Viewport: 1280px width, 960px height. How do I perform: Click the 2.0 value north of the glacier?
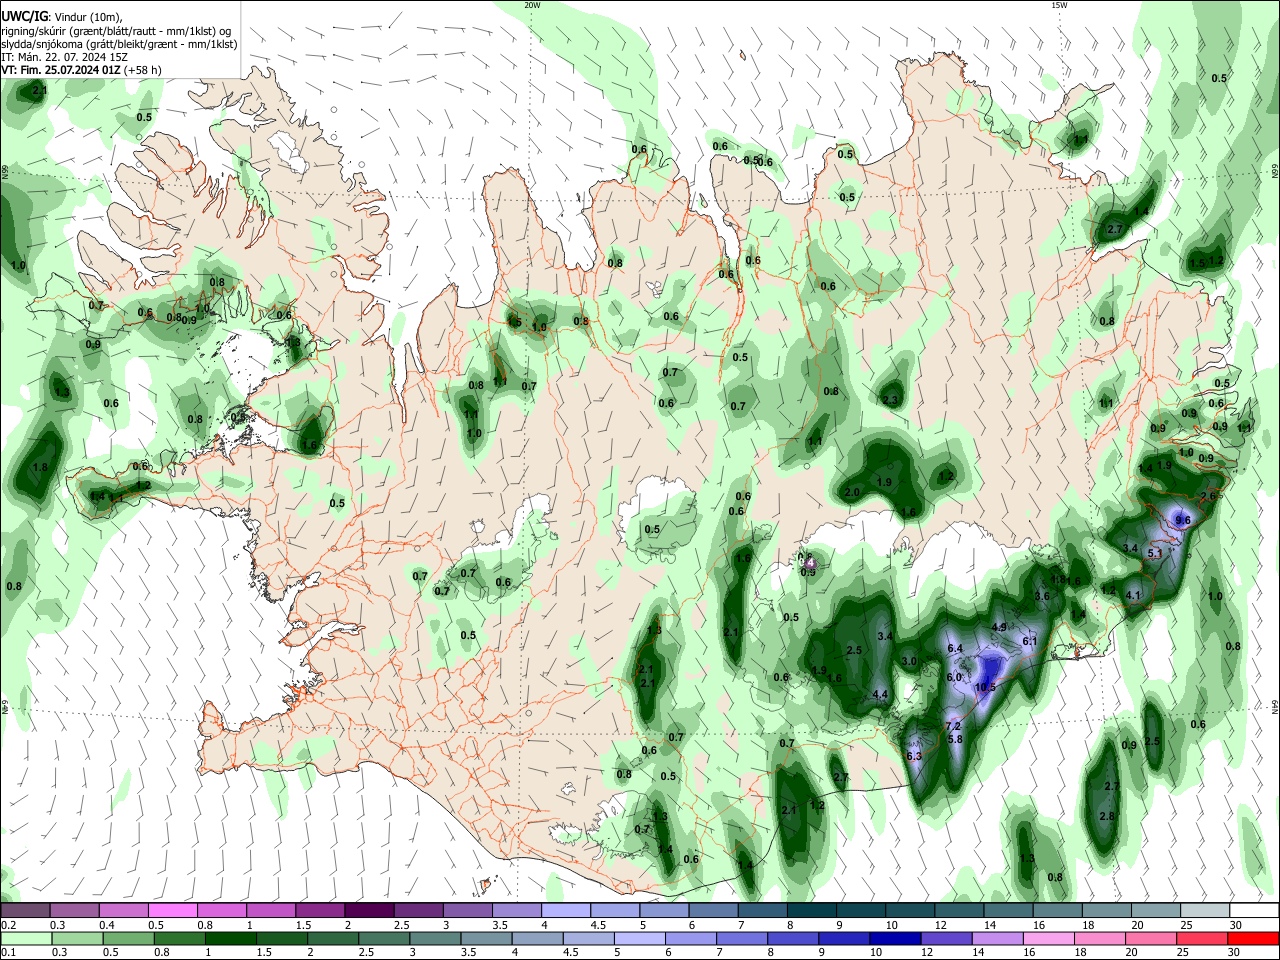pos(852,493)
